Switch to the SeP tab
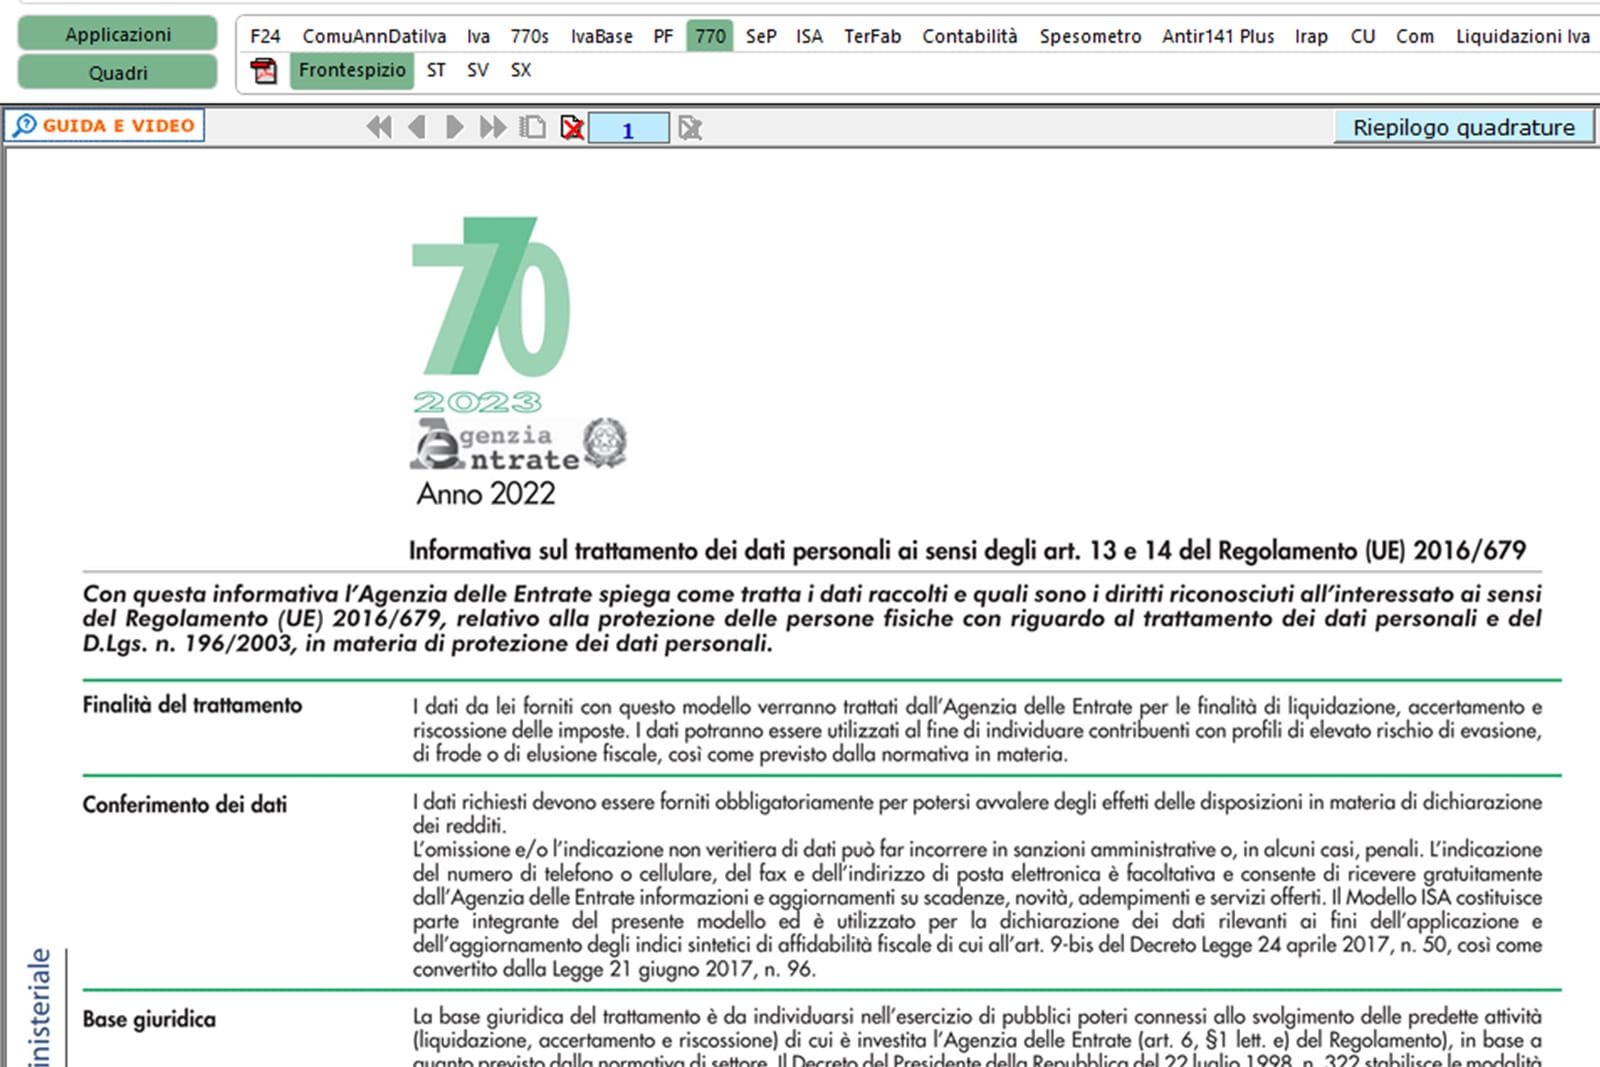1600x1067 pixels. [761, 36]
